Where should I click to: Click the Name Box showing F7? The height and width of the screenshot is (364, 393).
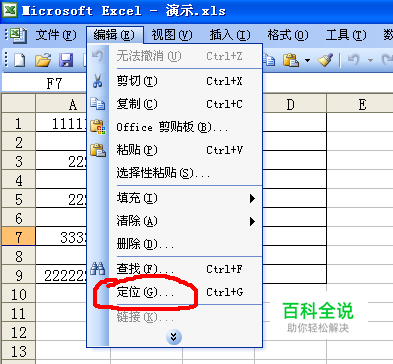(x=45, y=83)
